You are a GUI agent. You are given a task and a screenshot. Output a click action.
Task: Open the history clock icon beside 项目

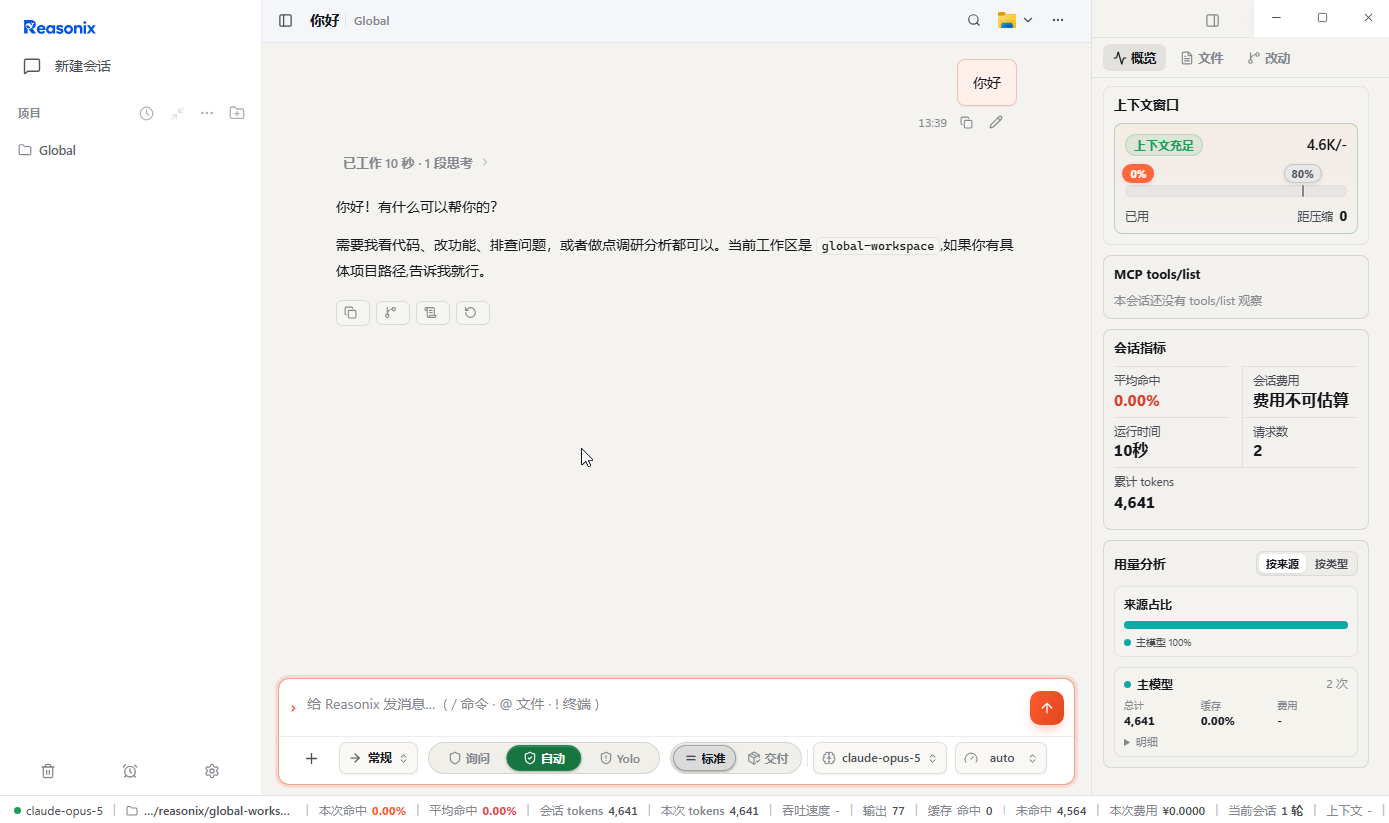click(146, 113)
